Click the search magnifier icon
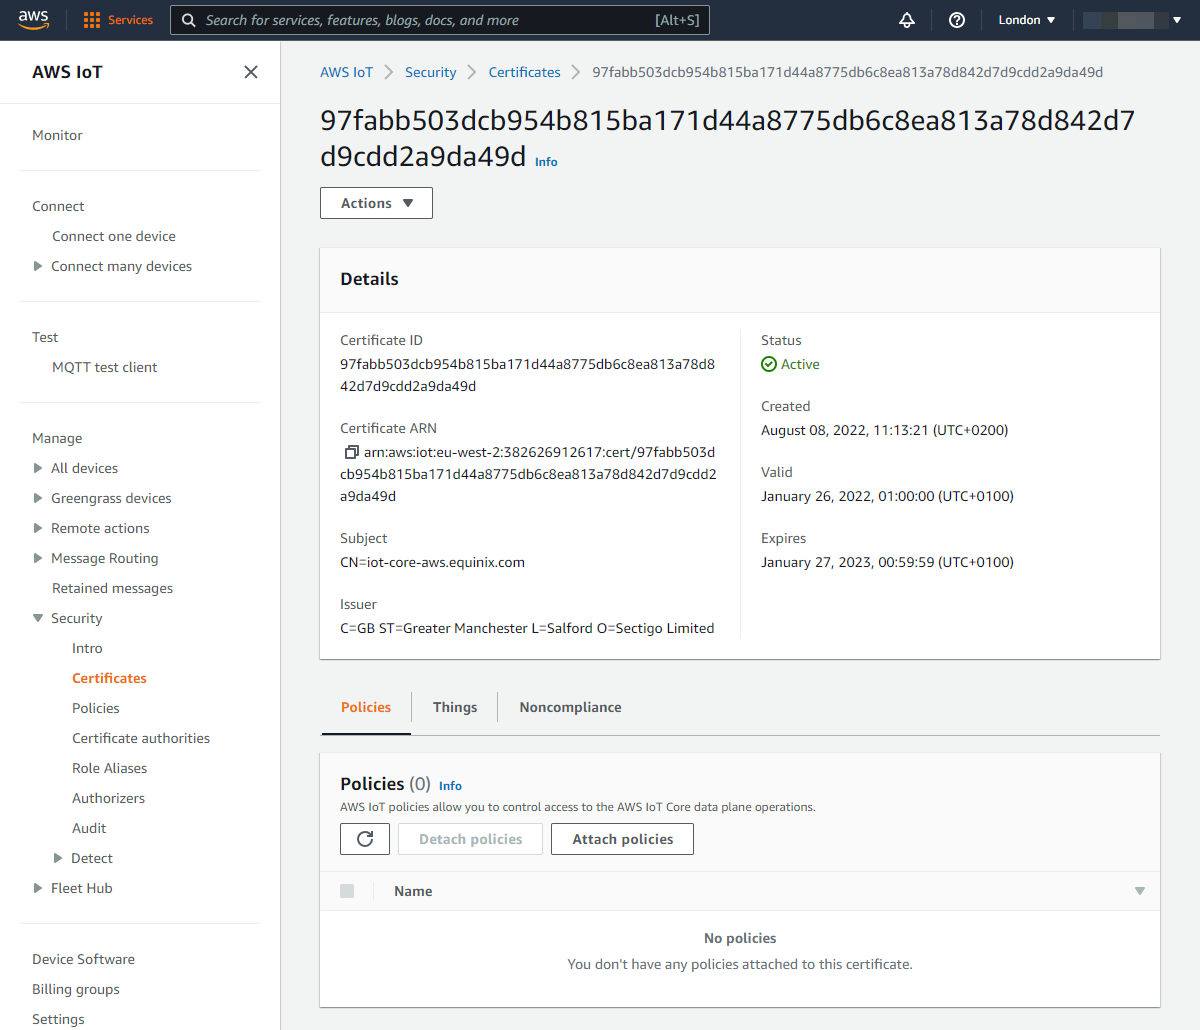The height and width of the screenshot is (1030, 1200). click(188, 20)
